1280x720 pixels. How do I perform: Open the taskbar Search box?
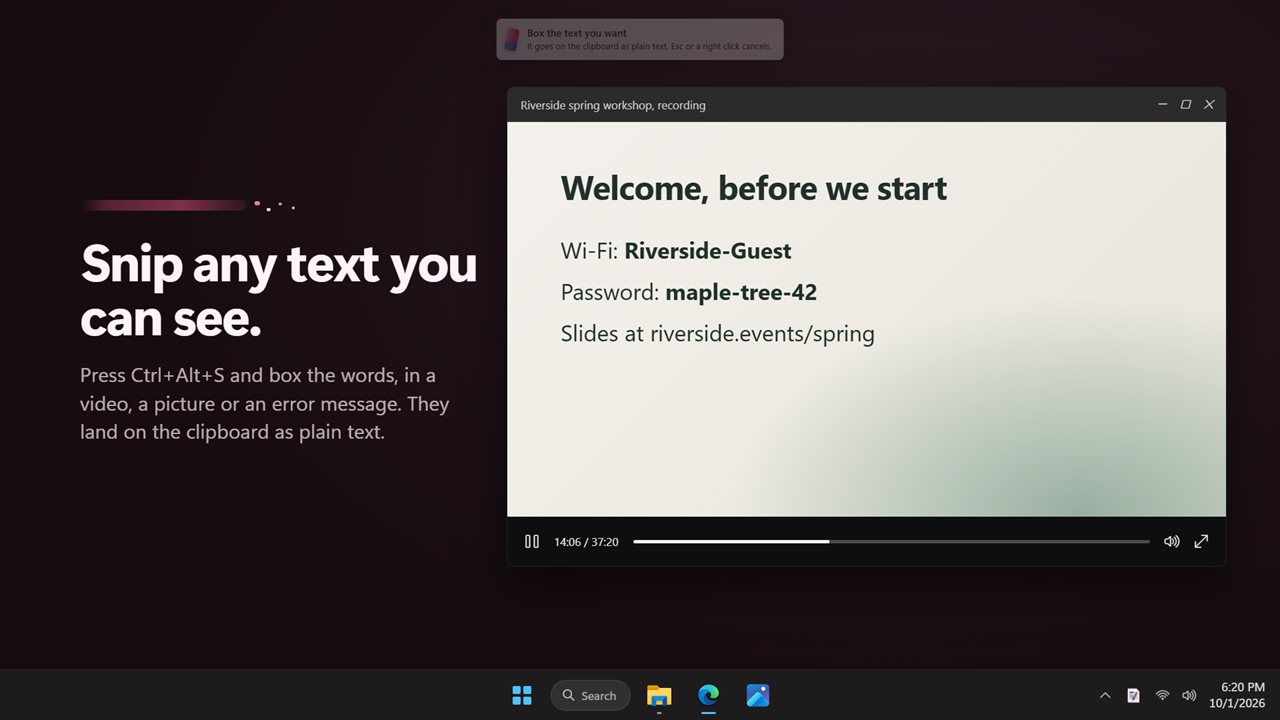[x=590, y=695]
